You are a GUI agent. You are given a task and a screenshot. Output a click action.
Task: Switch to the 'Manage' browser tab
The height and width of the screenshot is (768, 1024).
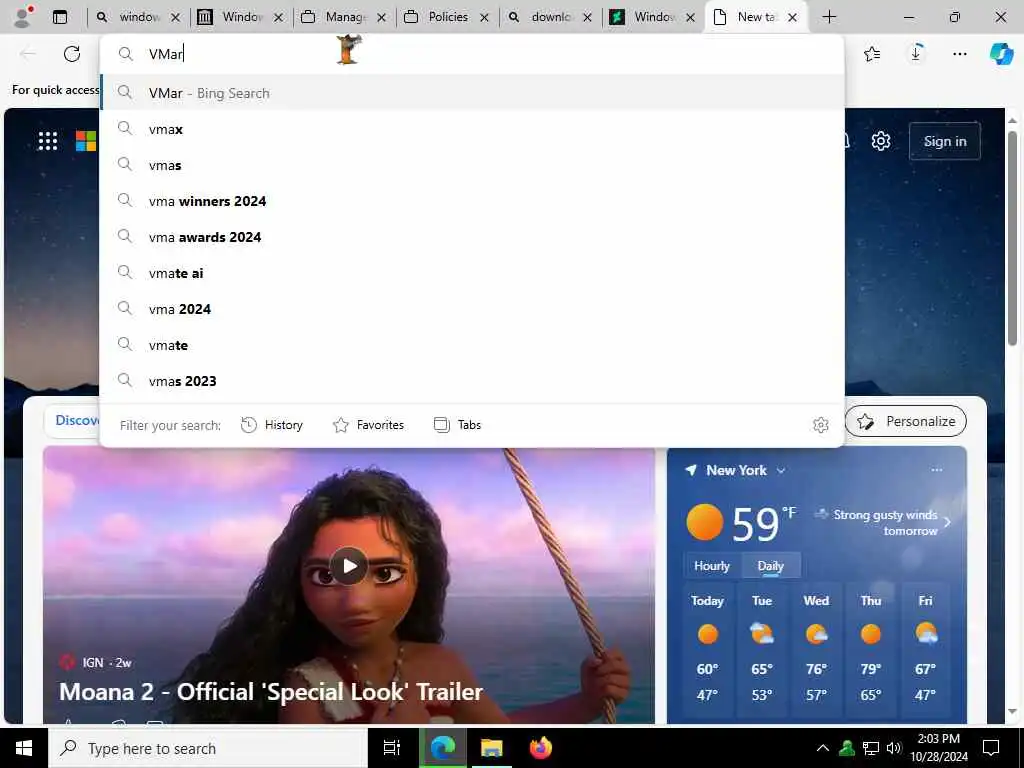pyautogui.click(x=344, y=18)
